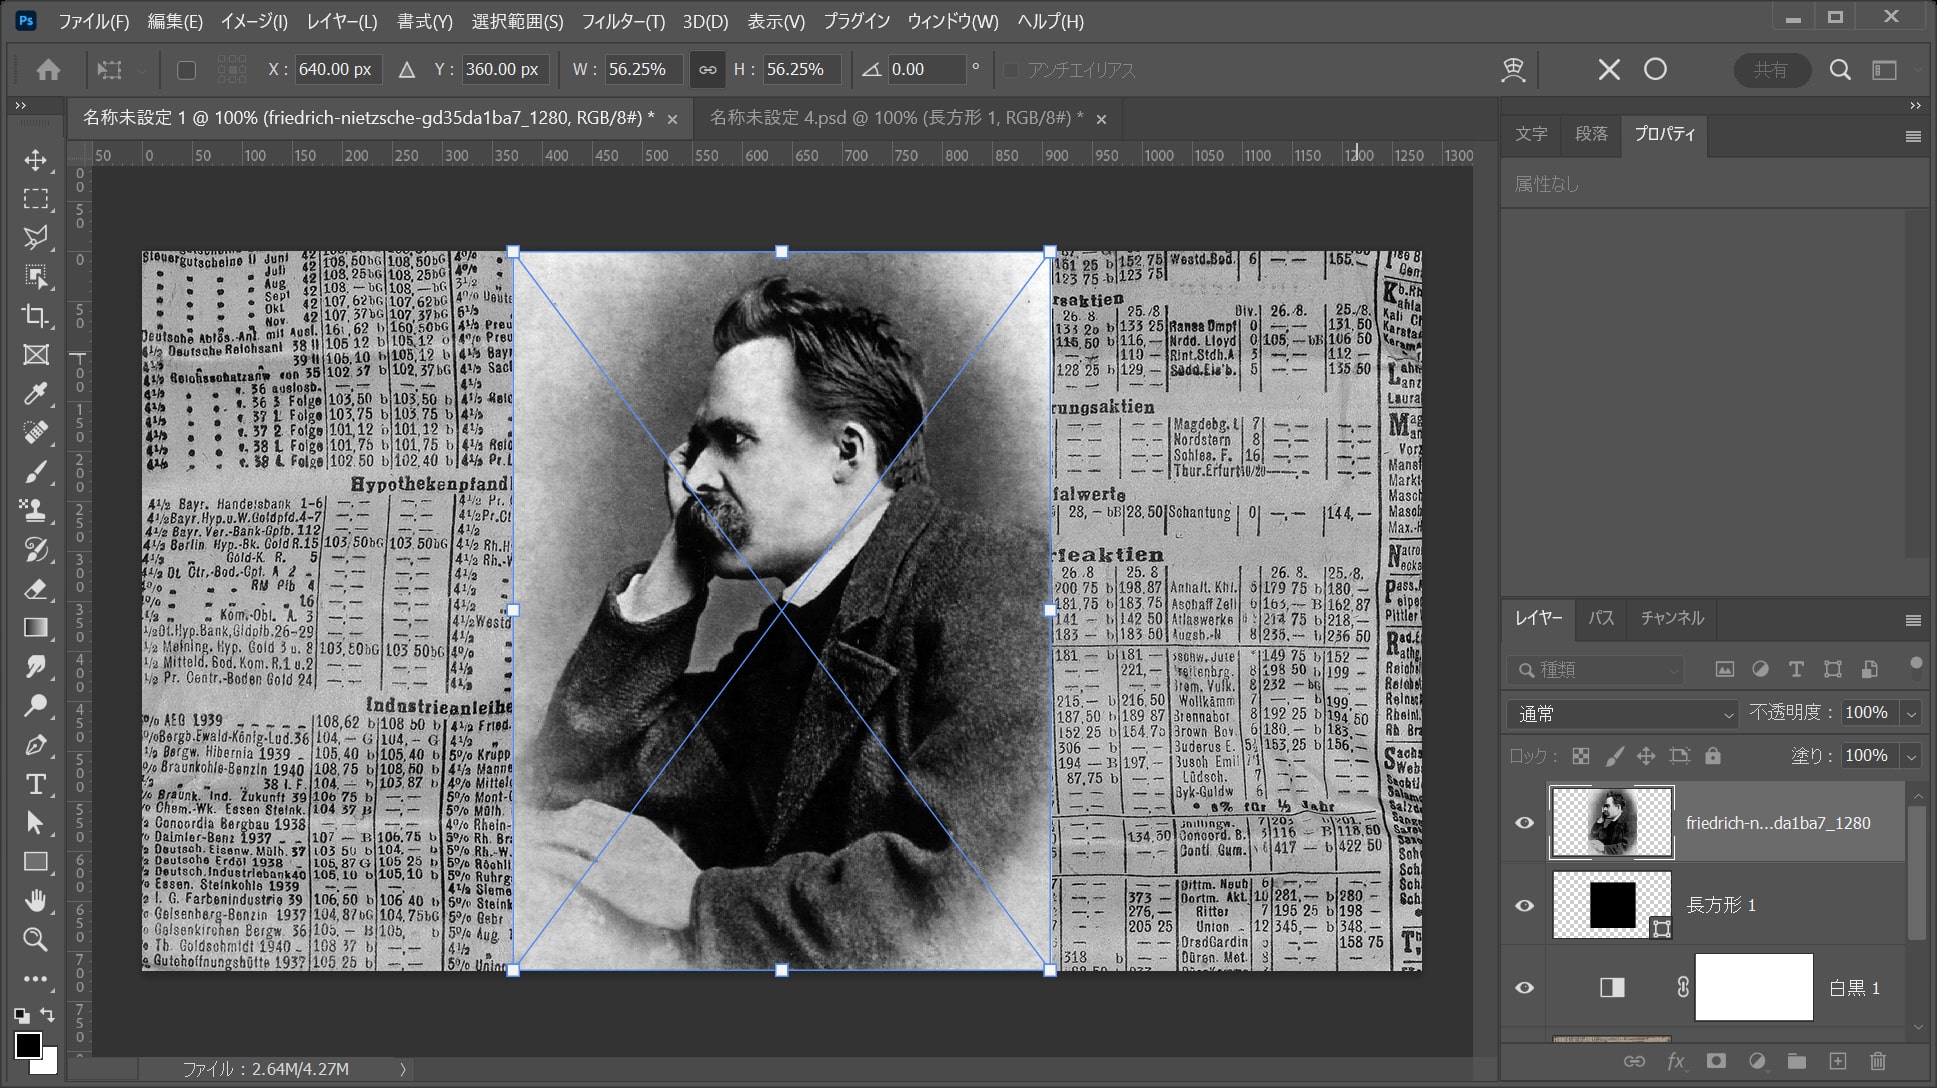The height and width of the screenshot is (1088, 1937).
Task: Add layer mask from Layers panel footer
Action: 1716,1062
